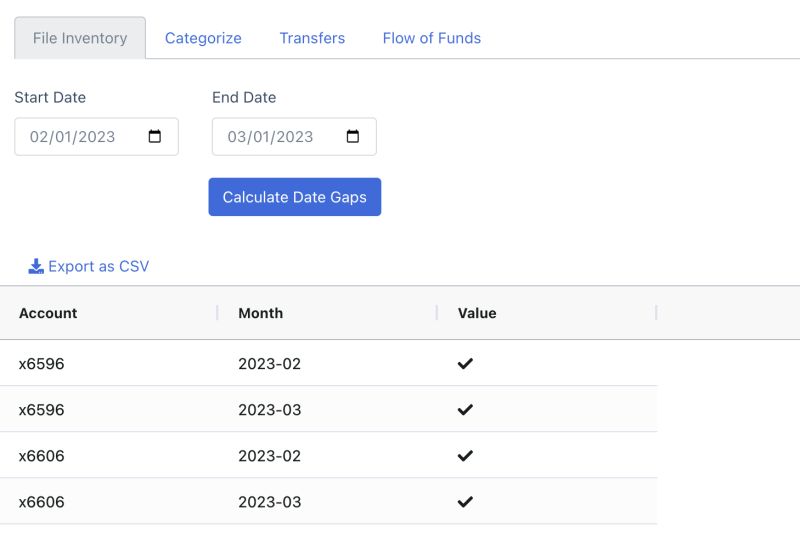Sort by the Account column header

tap(48, 313)
